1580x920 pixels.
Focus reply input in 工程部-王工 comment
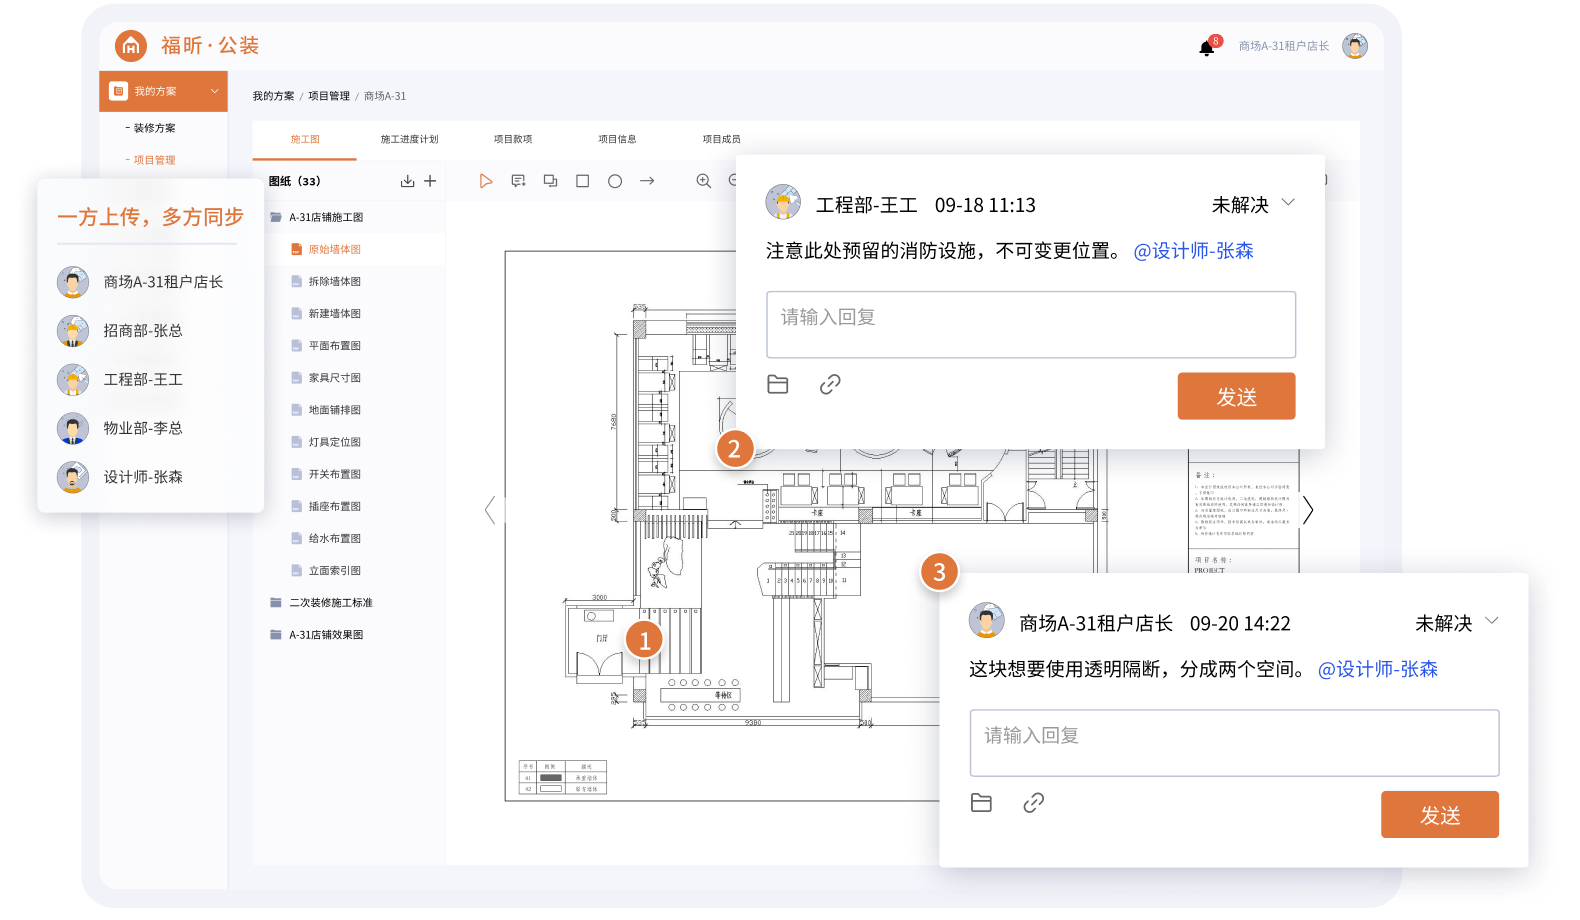1031,325
